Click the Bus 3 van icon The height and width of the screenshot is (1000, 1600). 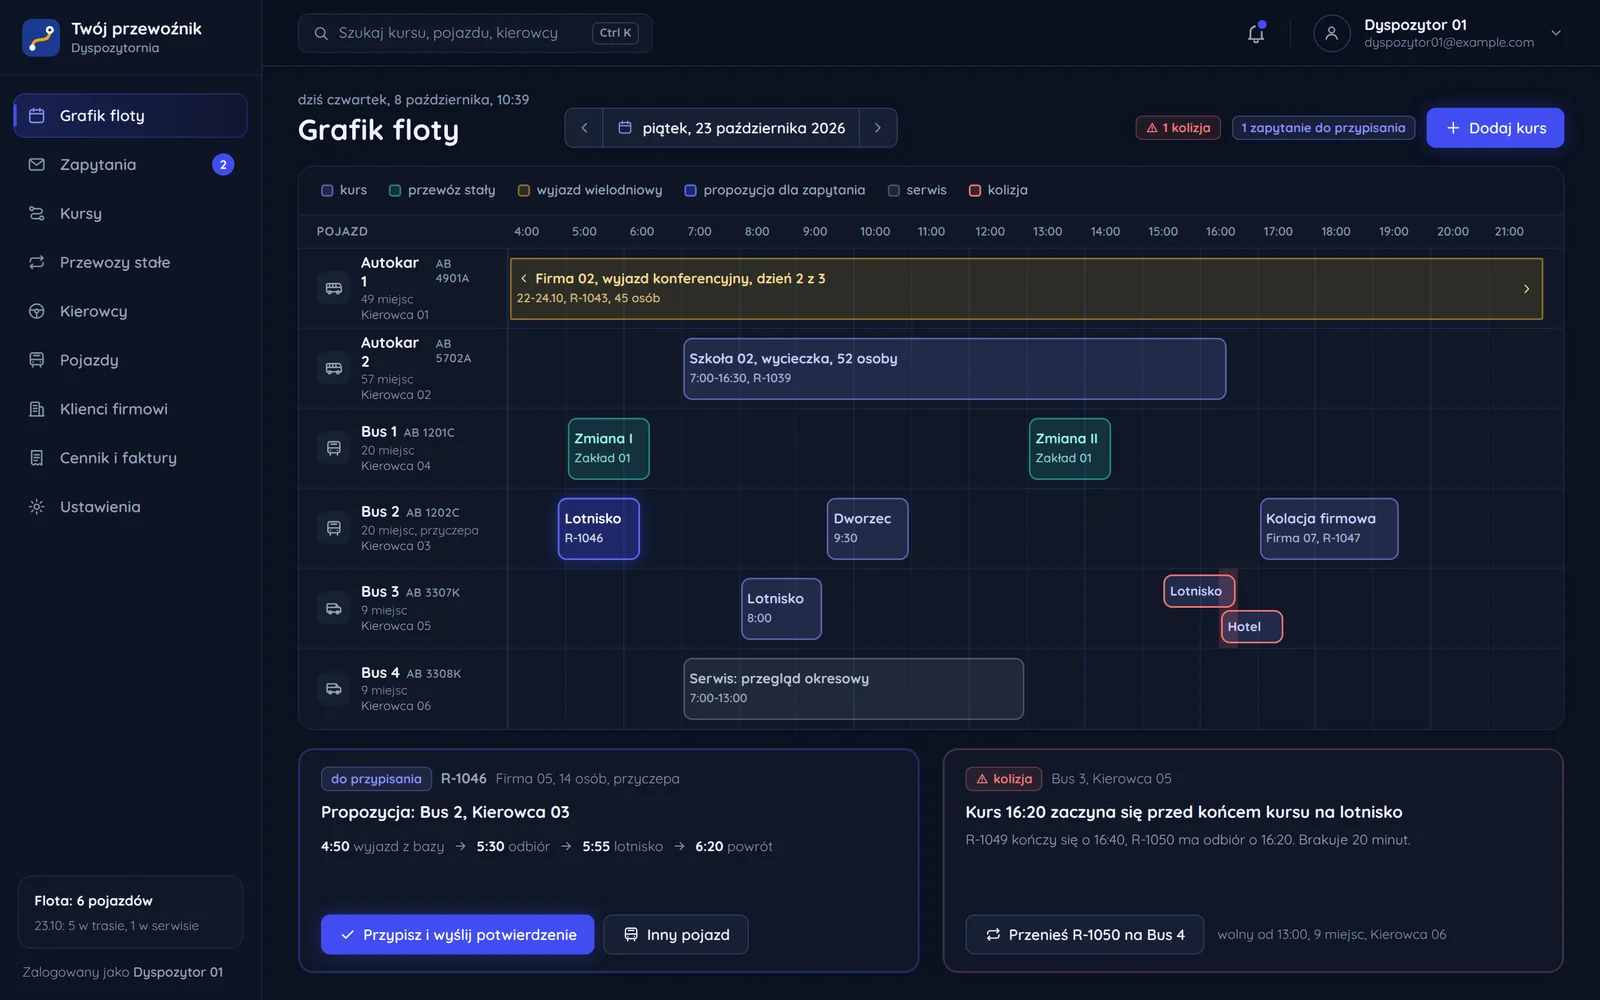334,608
